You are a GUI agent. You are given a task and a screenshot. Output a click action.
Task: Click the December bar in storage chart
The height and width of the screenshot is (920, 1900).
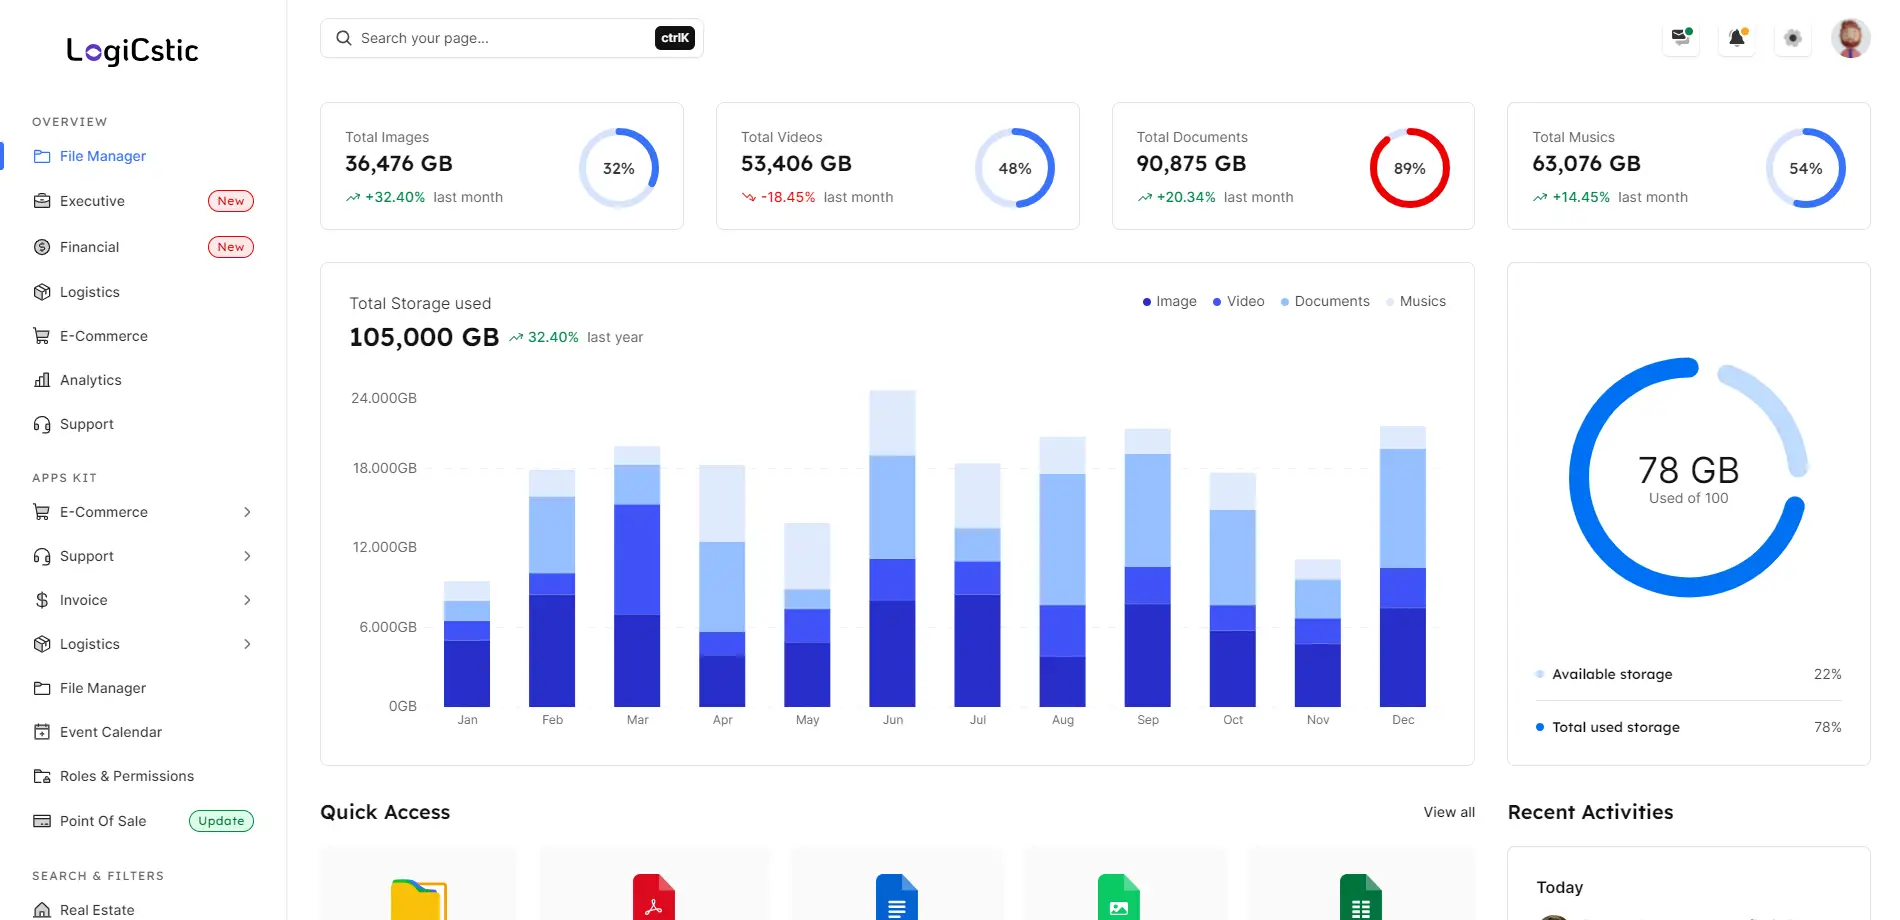(1403, 567)
